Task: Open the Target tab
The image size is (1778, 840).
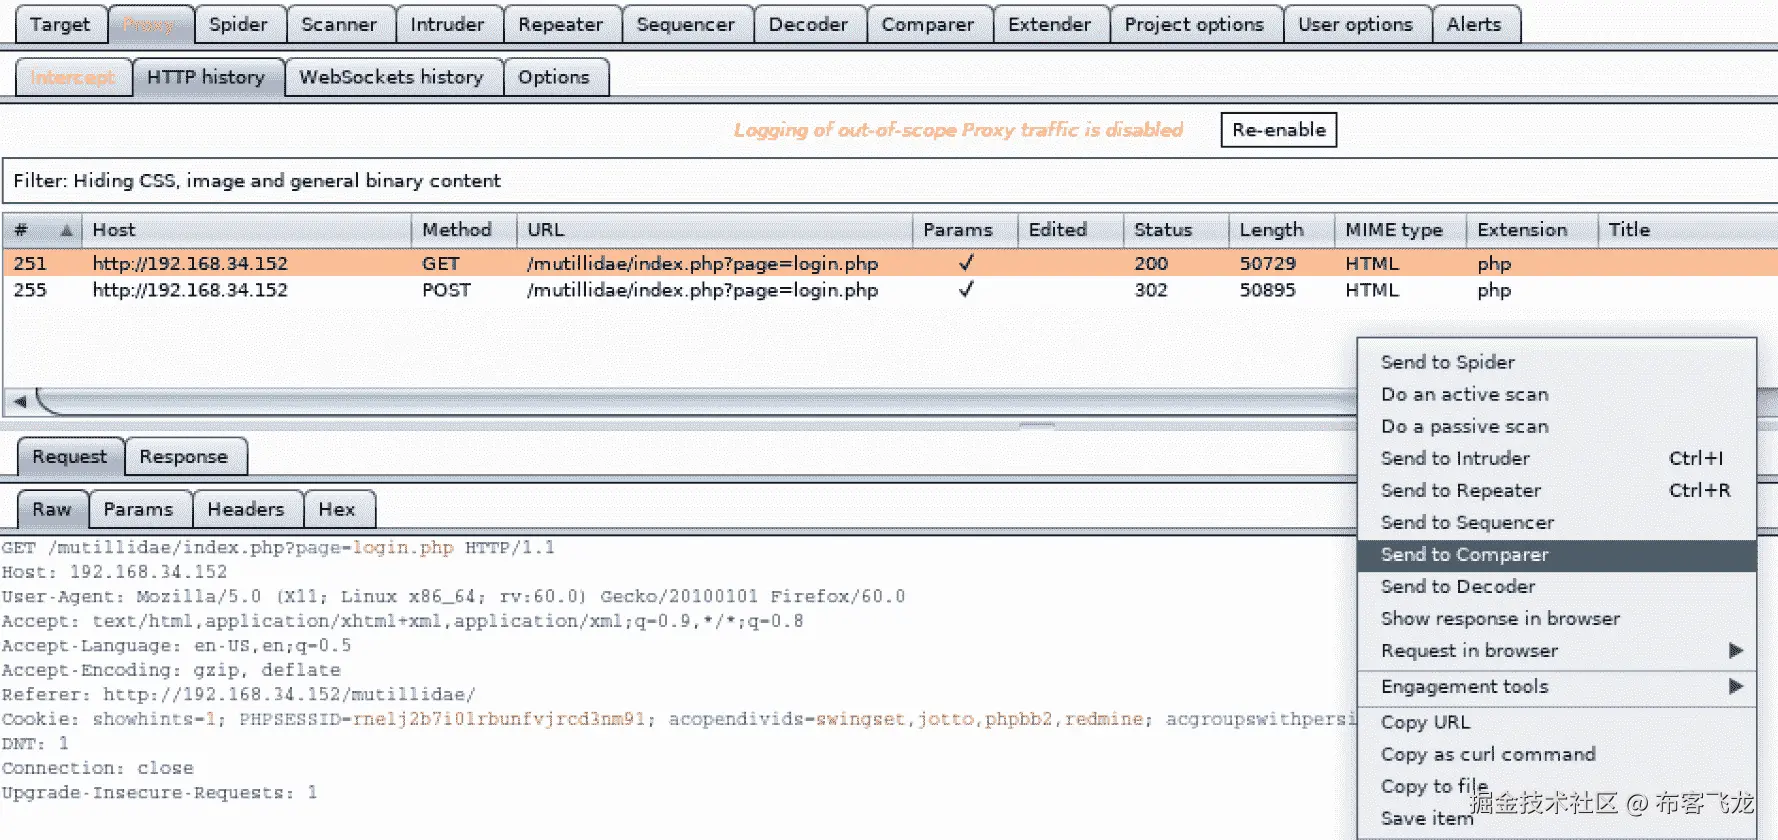Action: tap(59, 24)
